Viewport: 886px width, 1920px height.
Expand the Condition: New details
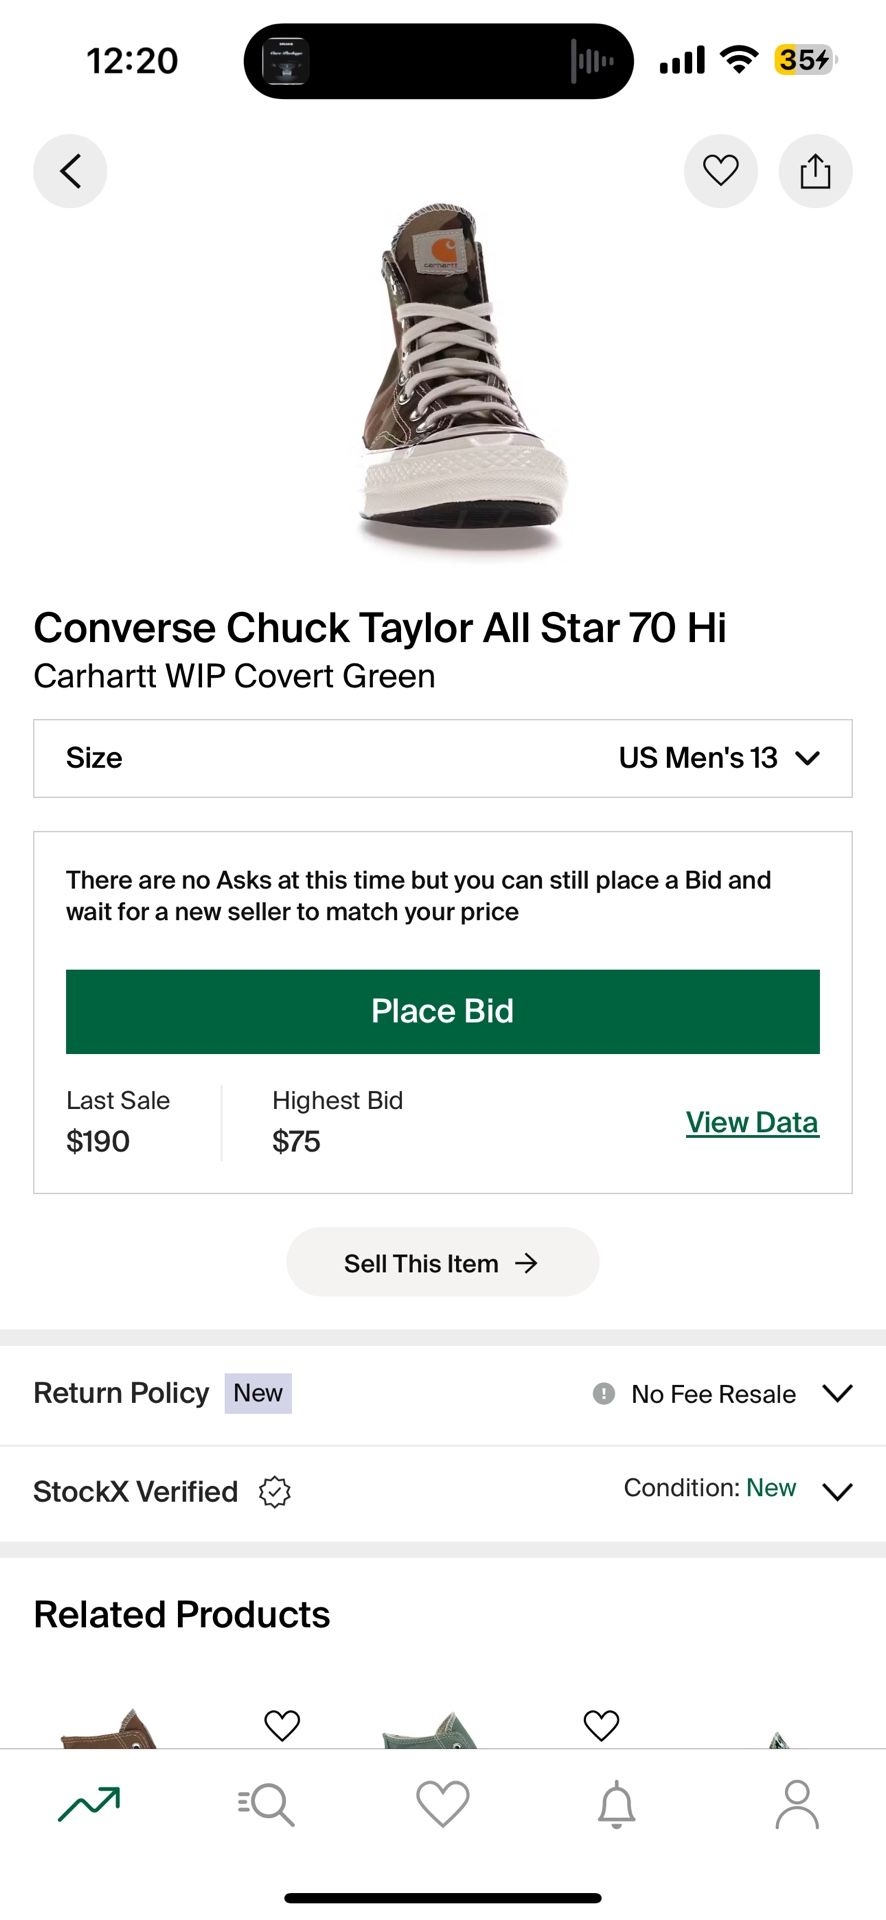click(838, 1491)
